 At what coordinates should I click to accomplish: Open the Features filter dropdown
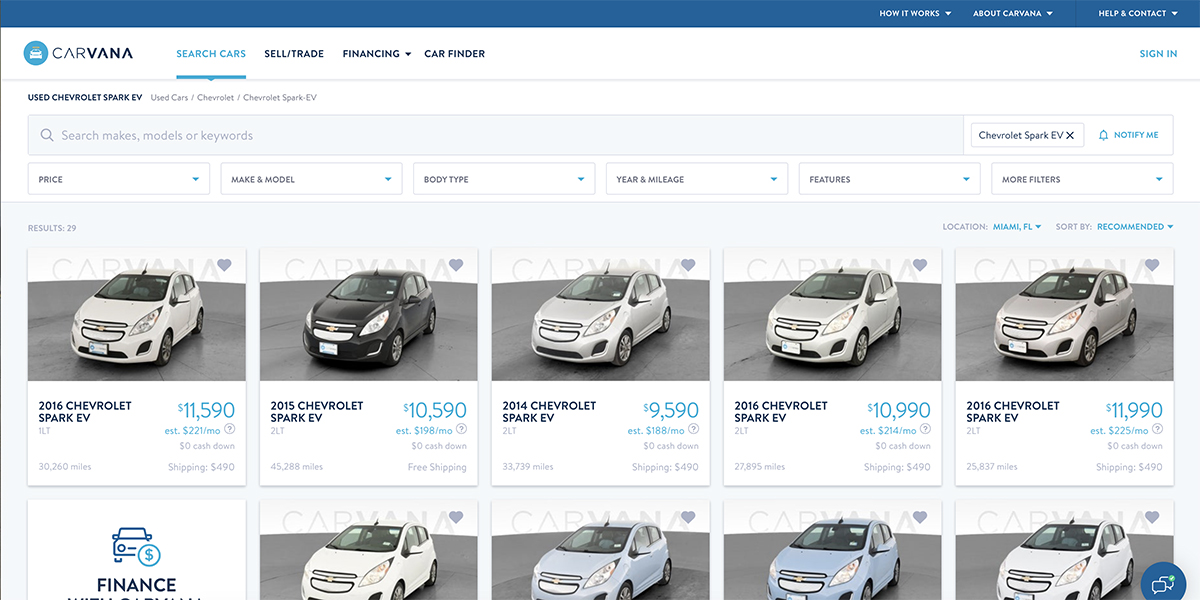[x=890, y=179]
